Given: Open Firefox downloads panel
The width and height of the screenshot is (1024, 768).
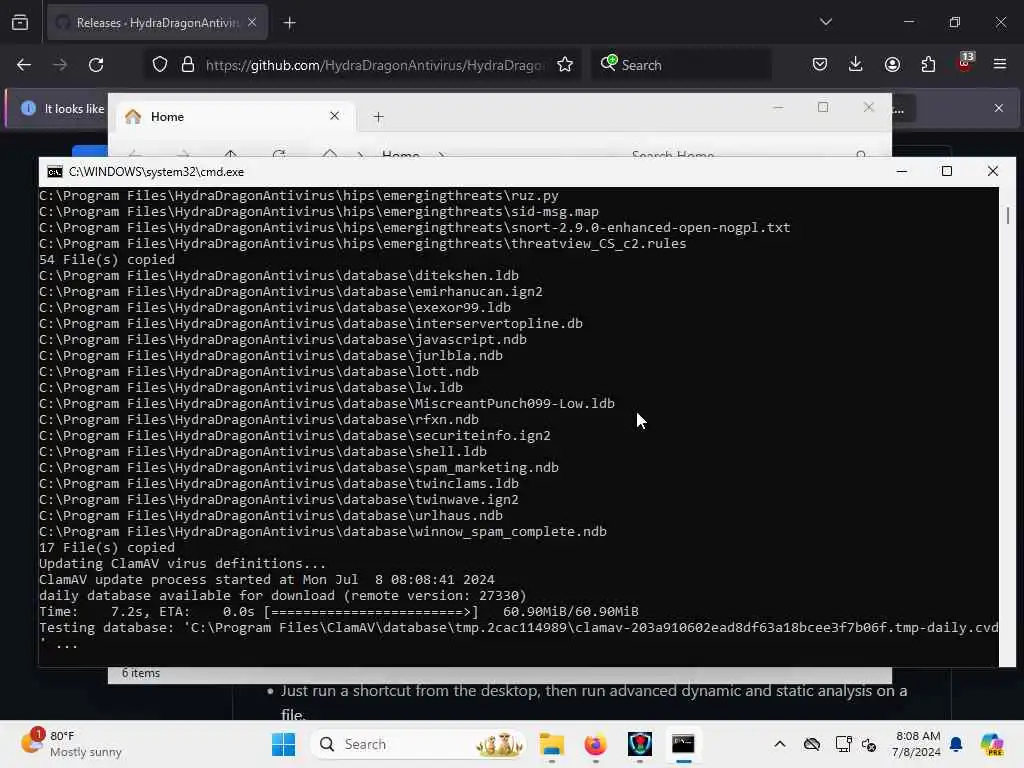Looking at the screenshot, I should click(x=856, y=65).
